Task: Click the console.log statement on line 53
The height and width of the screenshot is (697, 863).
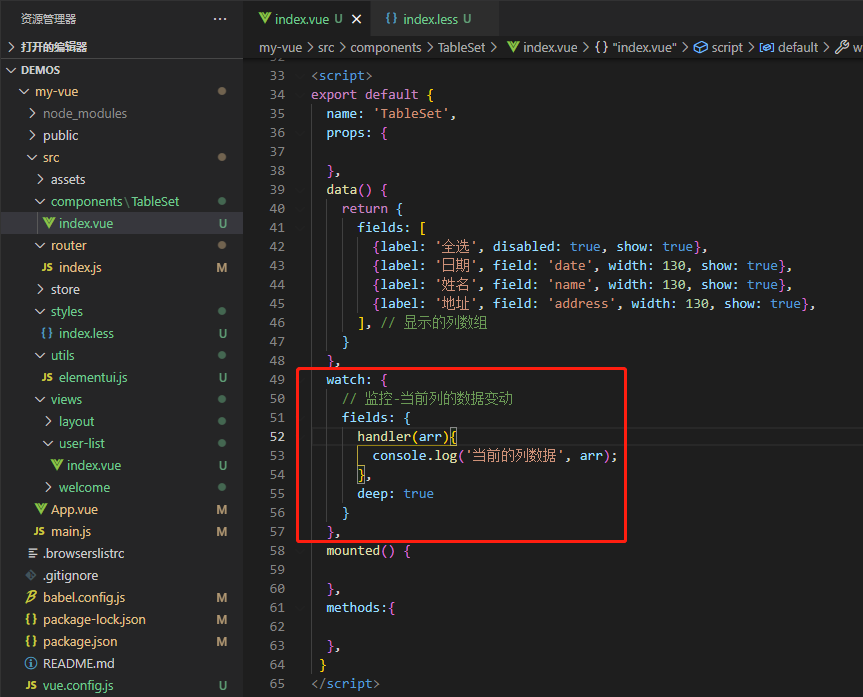Action: pos(495,456)
